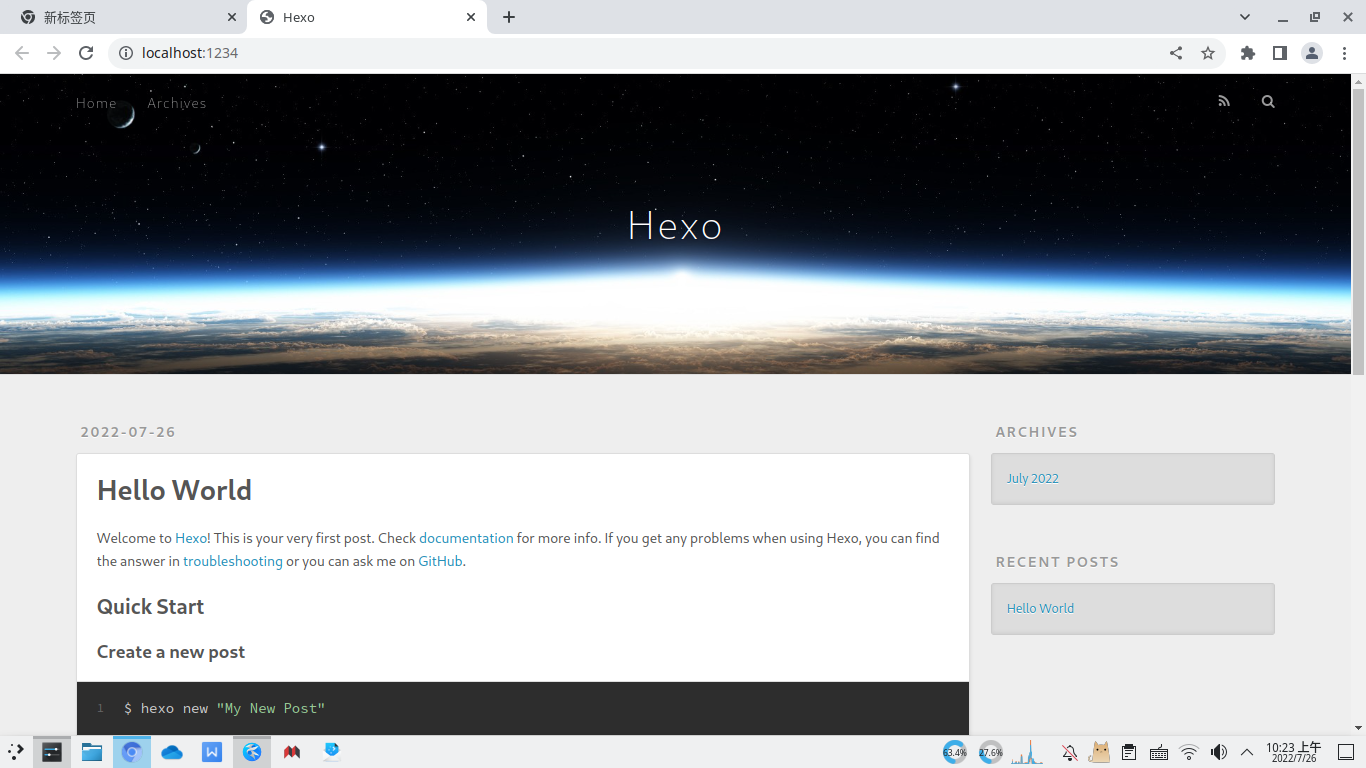The image size is (1366, 768).
Task: Click the search magnifier icon in header
Action: [1268, 101]
